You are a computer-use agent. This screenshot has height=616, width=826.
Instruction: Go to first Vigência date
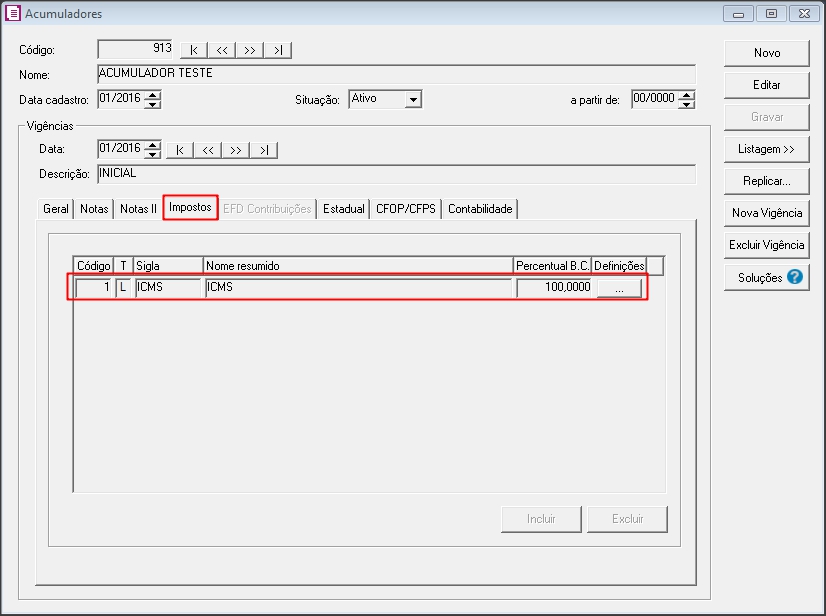[180, 150]
